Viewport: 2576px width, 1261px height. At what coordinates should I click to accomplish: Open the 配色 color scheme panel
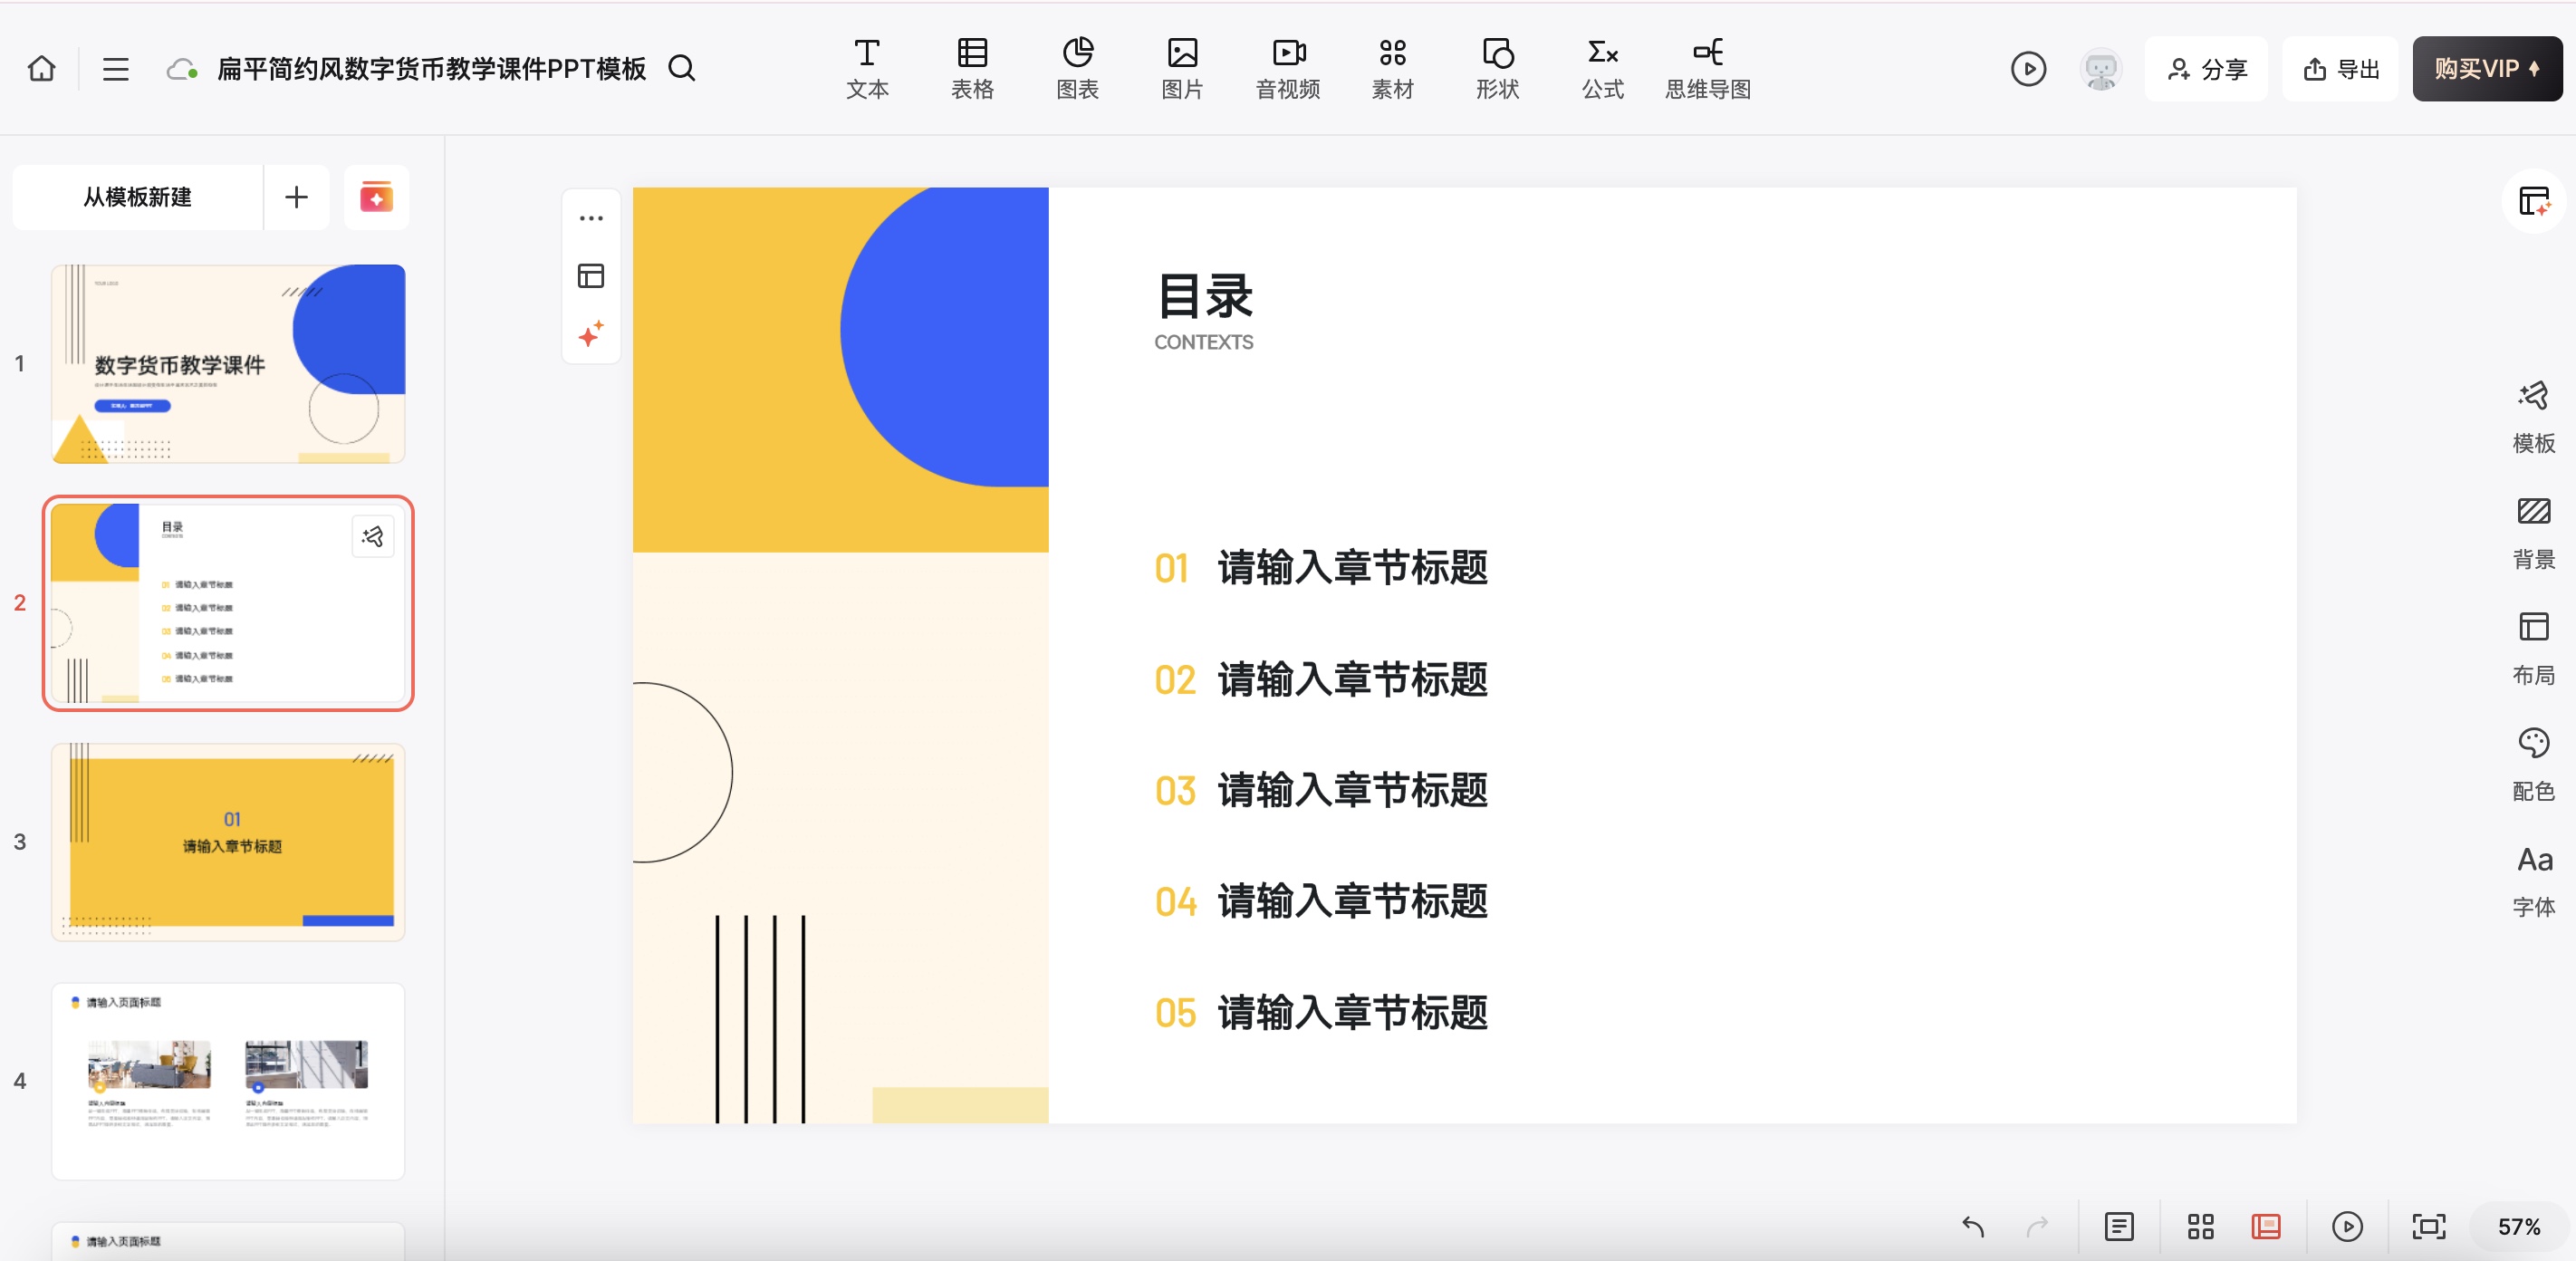click(2533, 765)
